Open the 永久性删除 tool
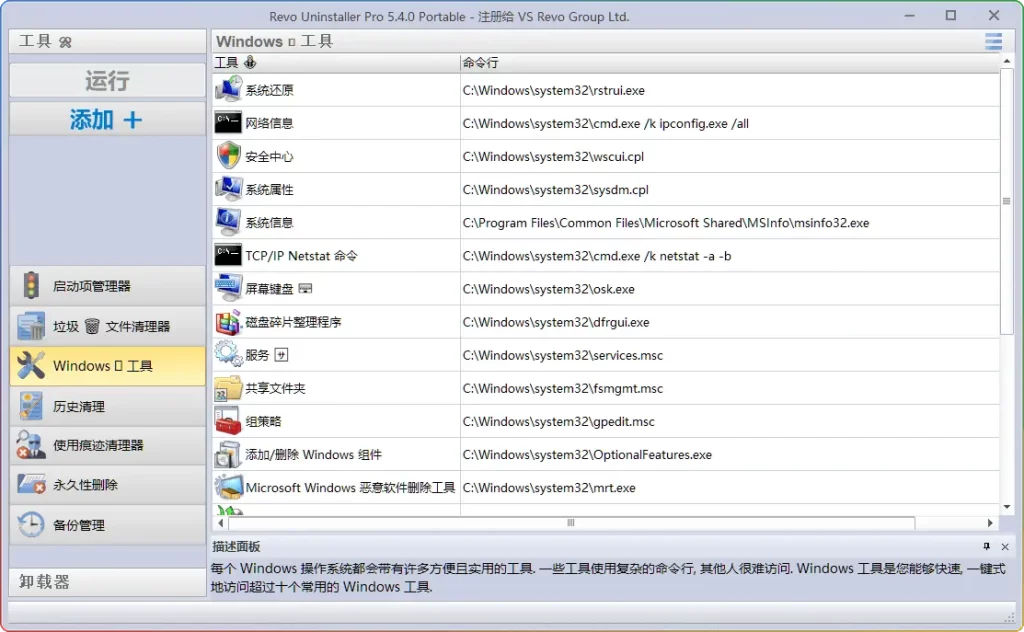This screenshot has height=632, width=1024. pos(108,484)
